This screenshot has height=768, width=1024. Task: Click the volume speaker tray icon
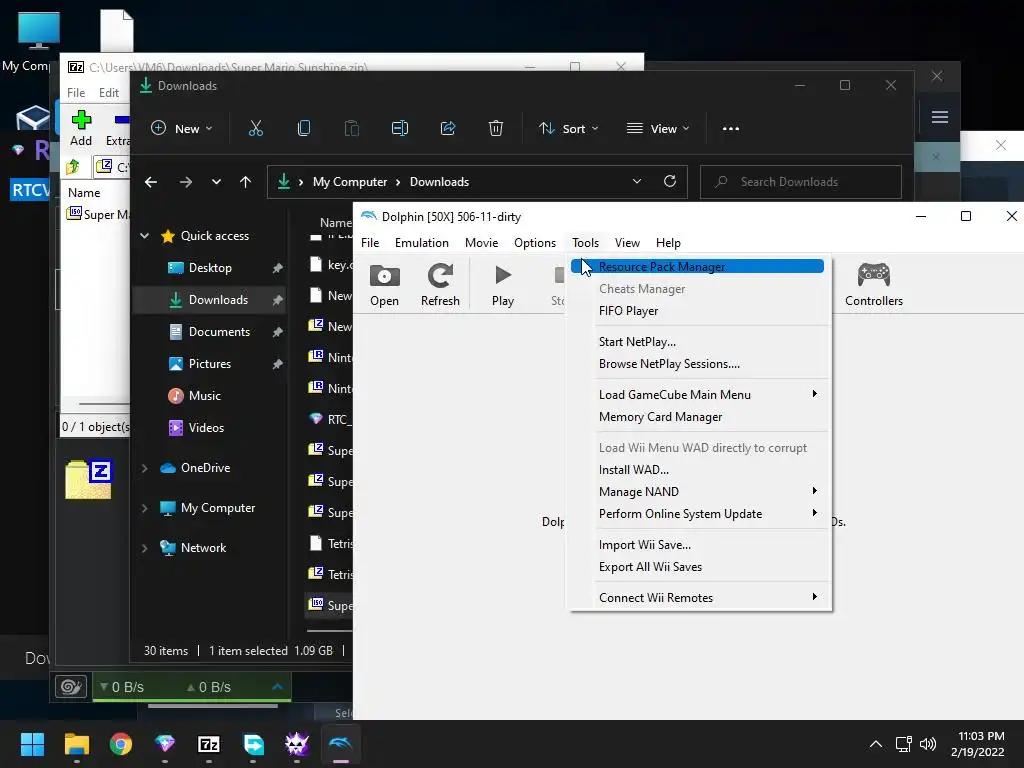[927, 744]
